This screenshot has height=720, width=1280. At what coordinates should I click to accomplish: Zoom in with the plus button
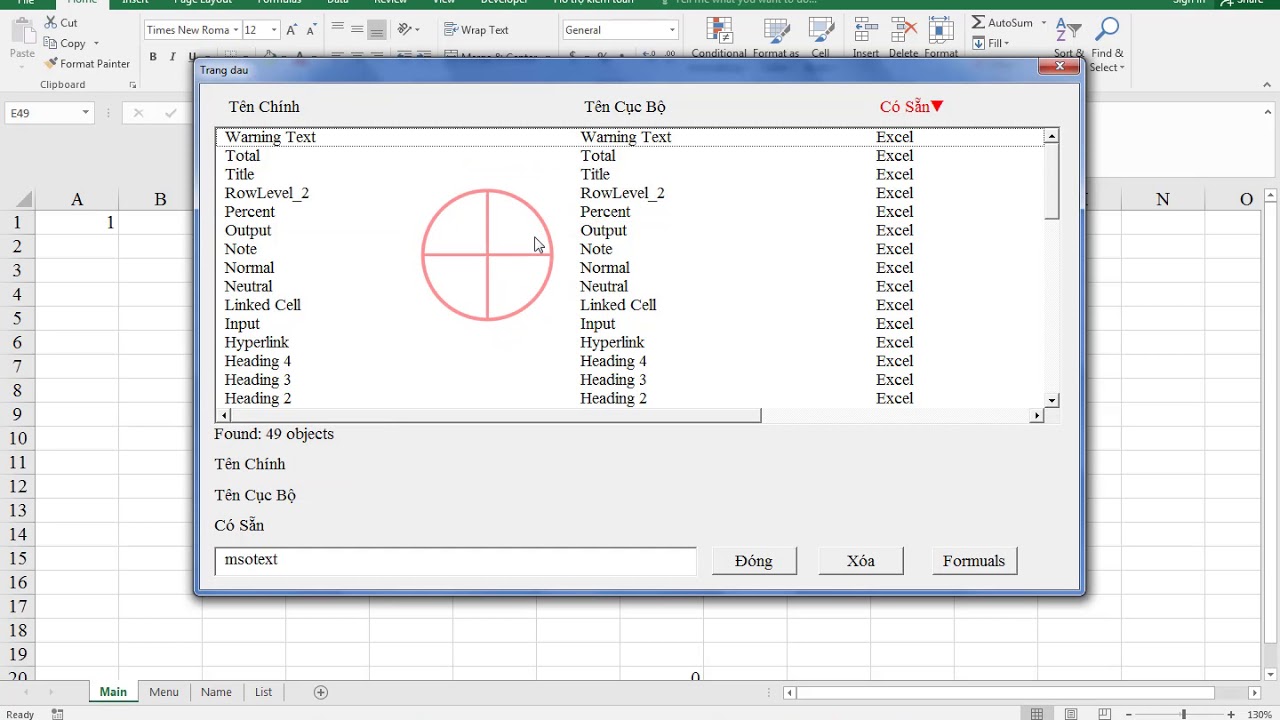pos(1231,714)
